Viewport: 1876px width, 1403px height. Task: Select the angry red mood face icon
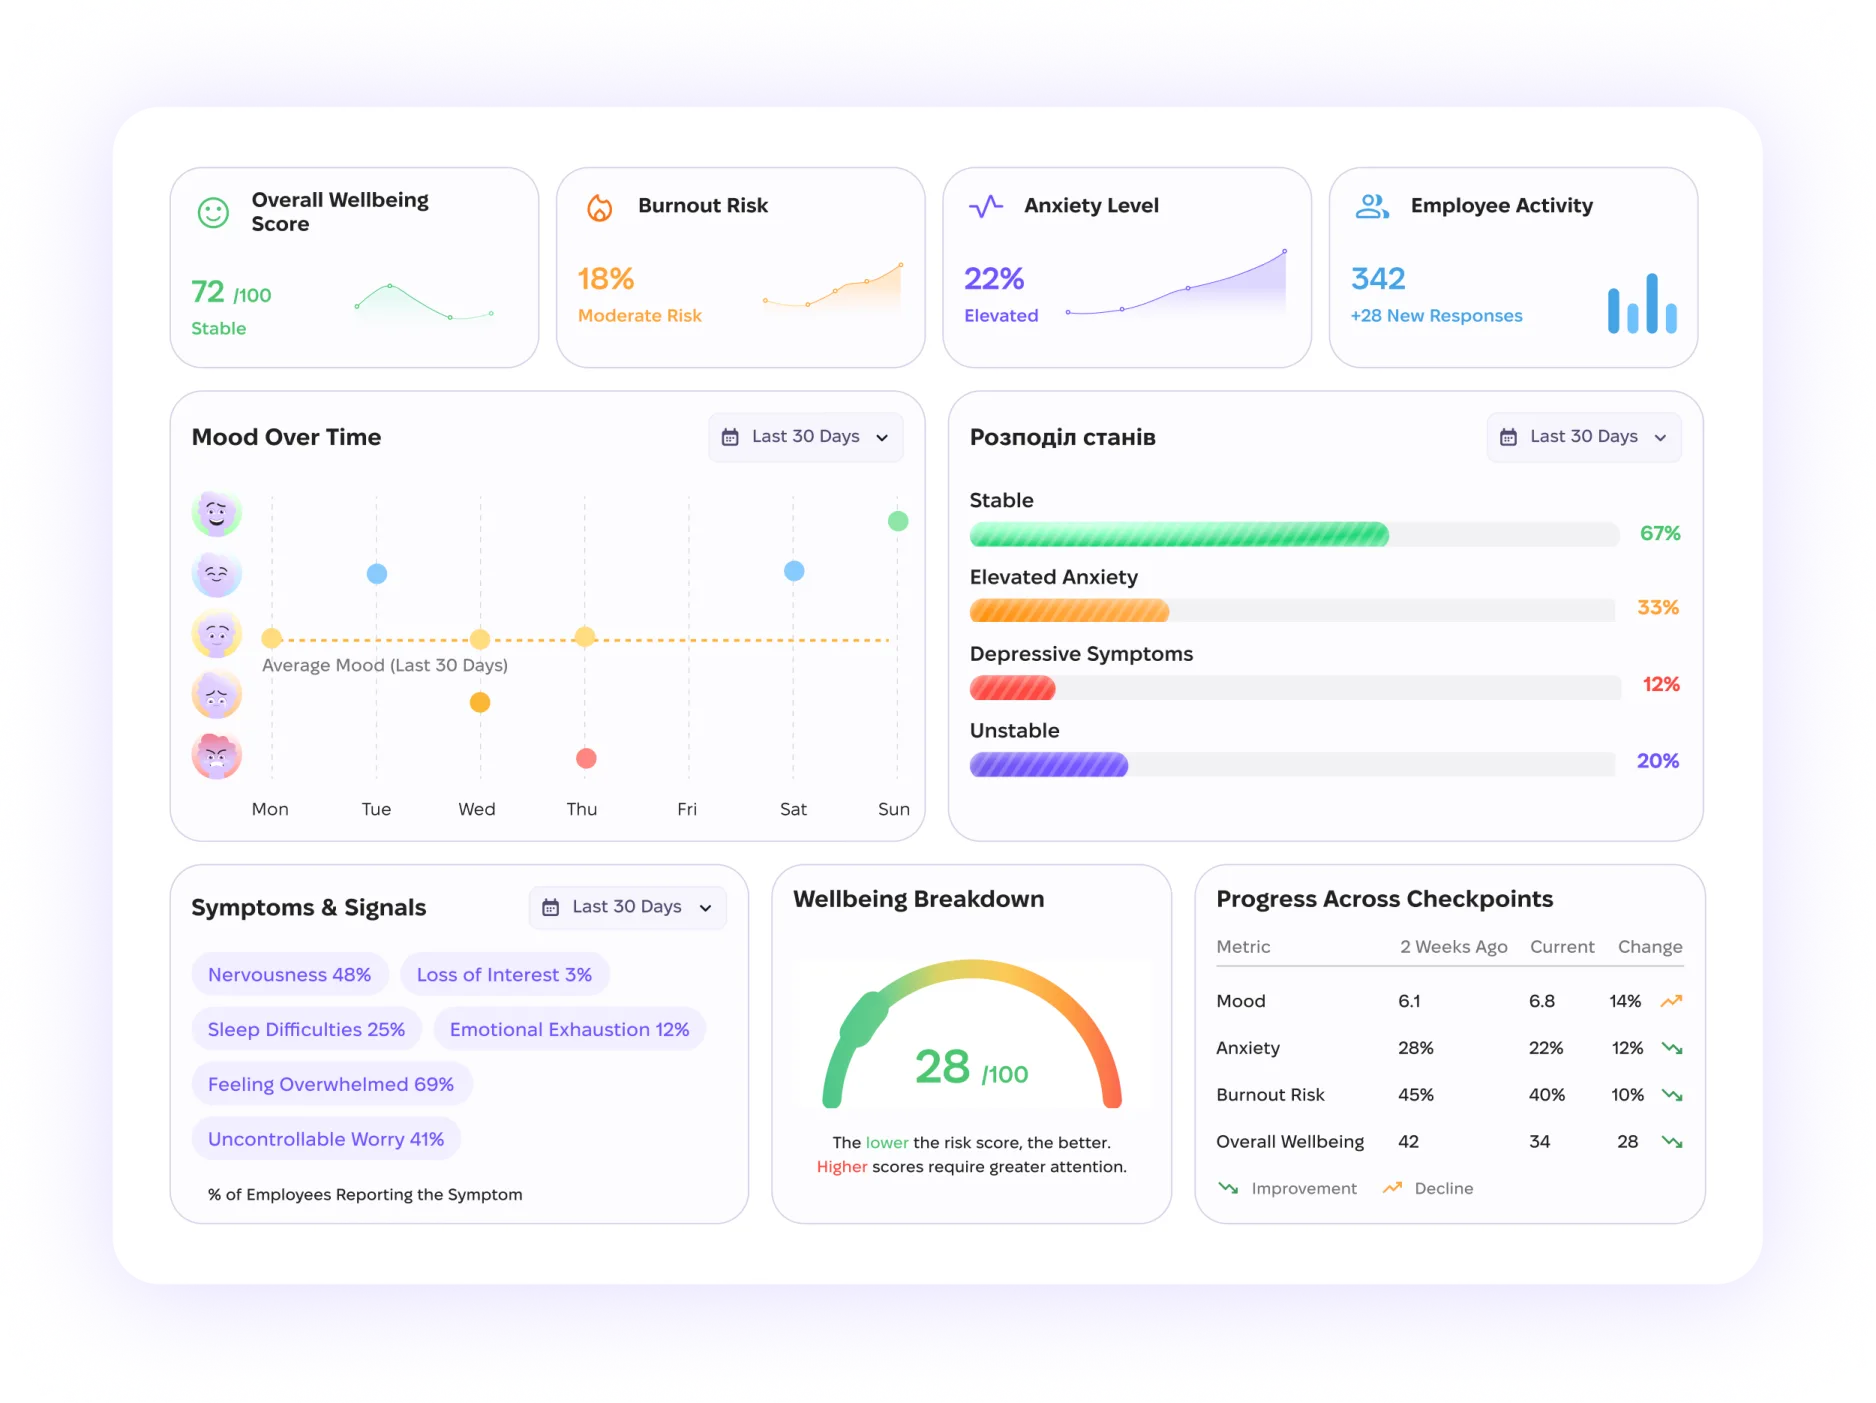coord(216,755)
